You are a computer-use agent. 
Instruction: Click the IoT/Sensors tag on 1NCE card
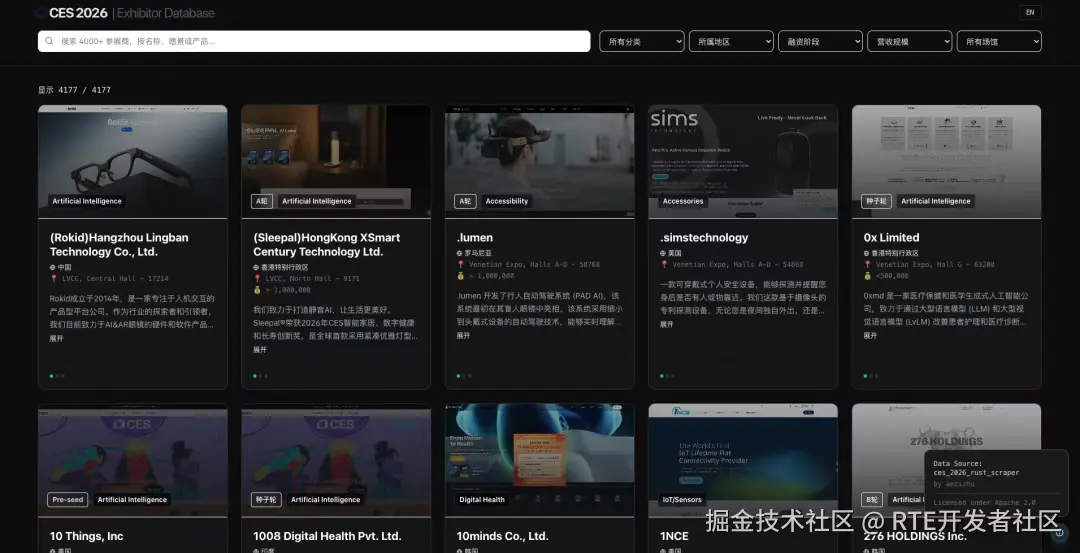tap(682, 499)
